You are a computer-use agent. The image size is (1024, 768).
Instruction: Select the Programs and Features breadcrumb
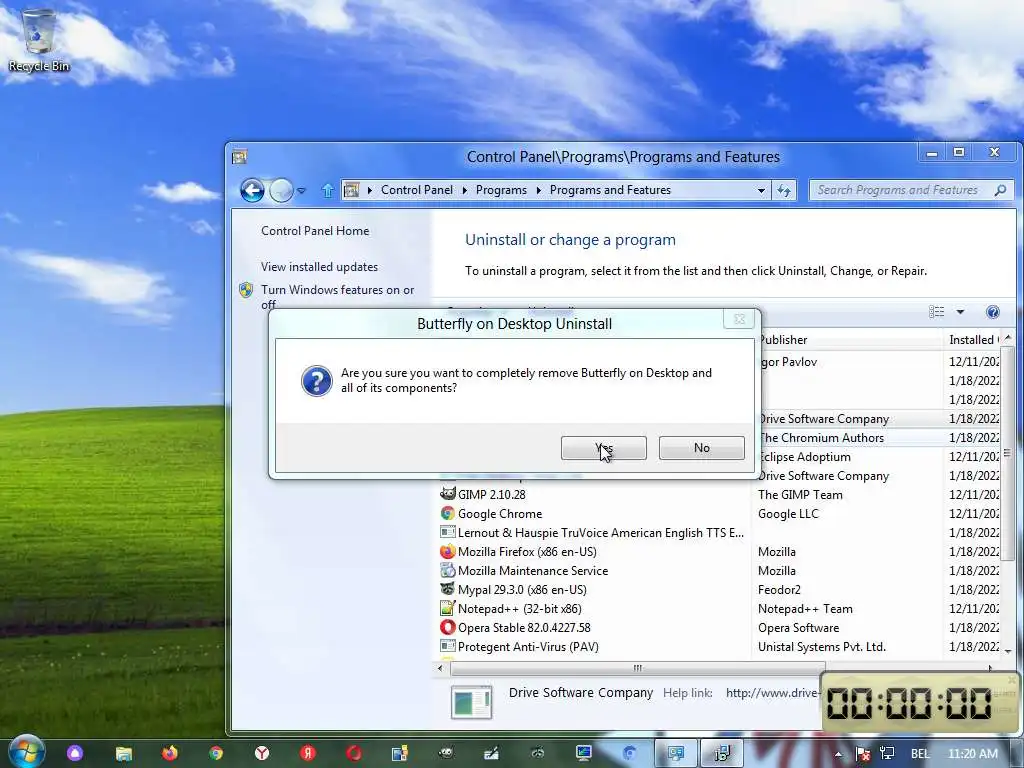[610, 190]
